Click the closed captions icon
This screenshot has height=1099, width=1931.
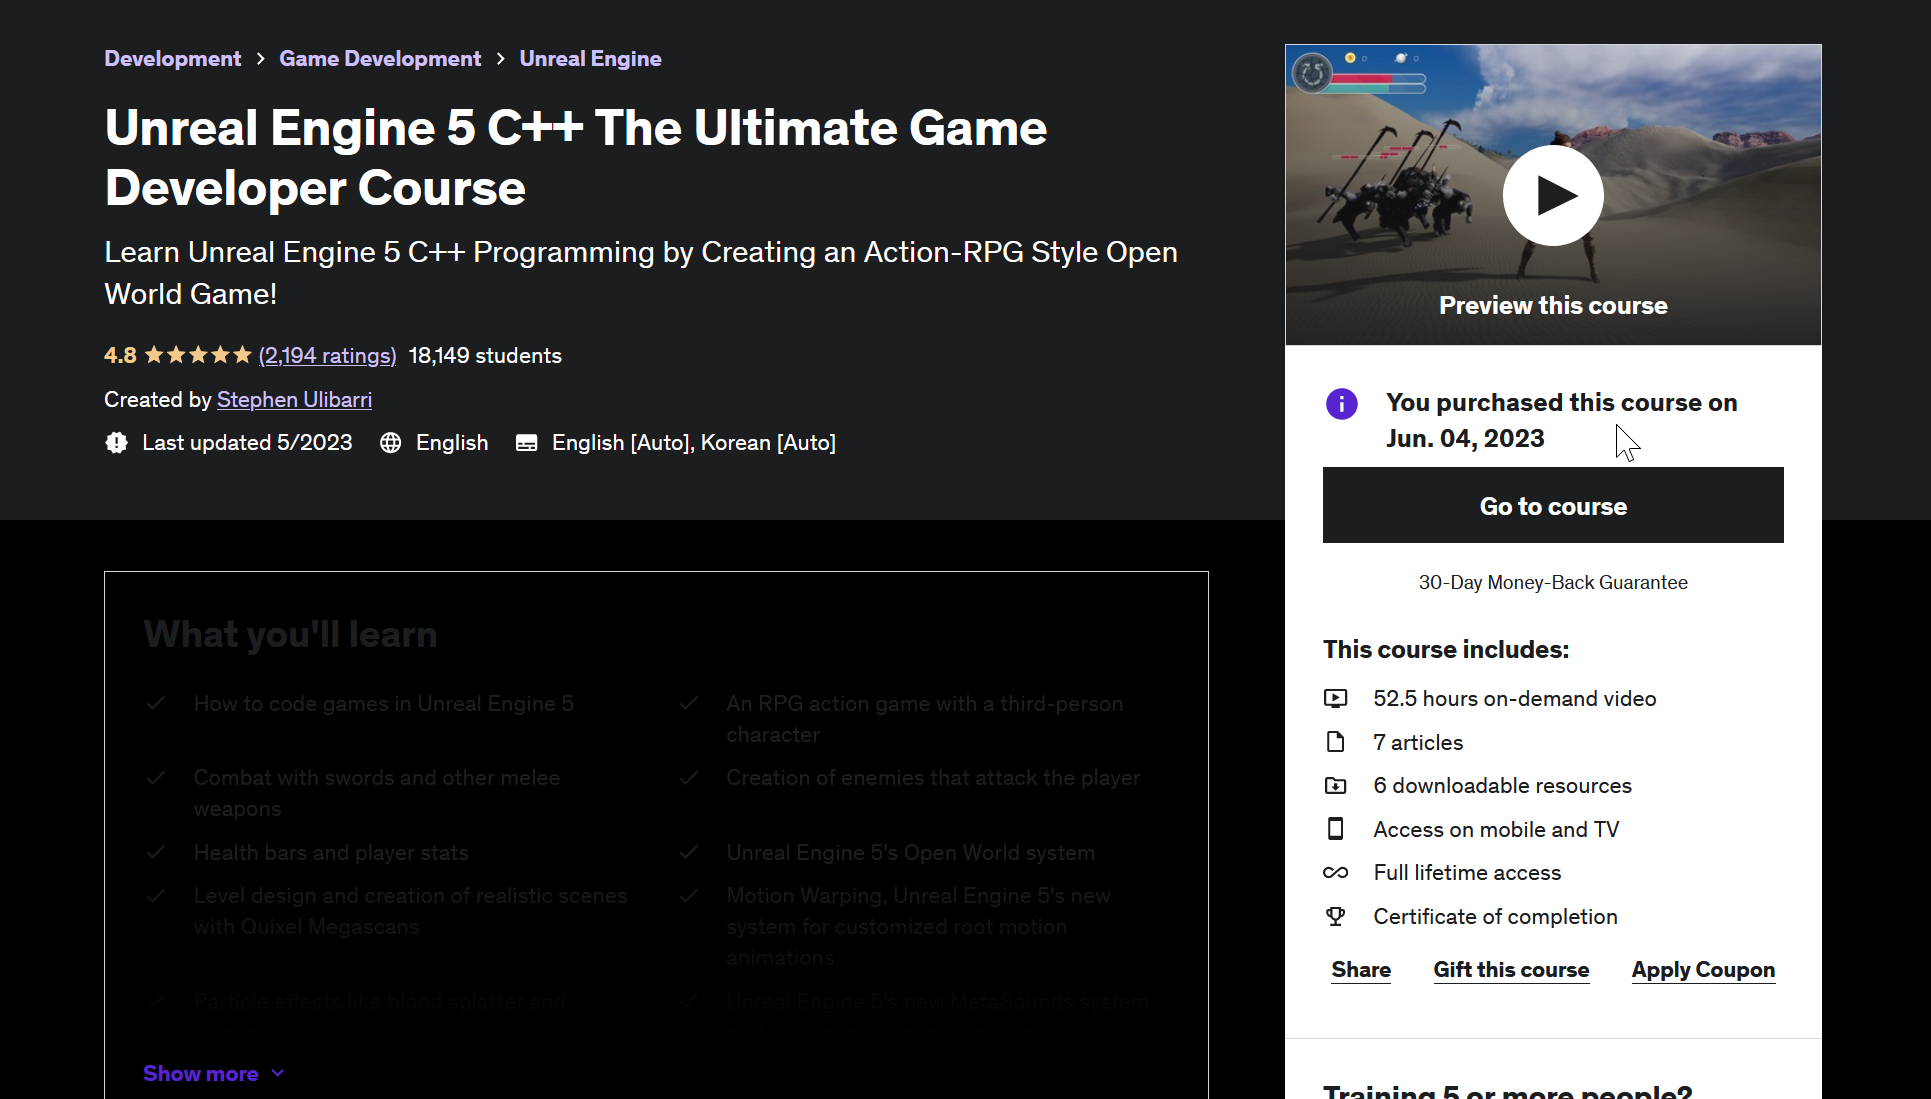pos(527,443)
